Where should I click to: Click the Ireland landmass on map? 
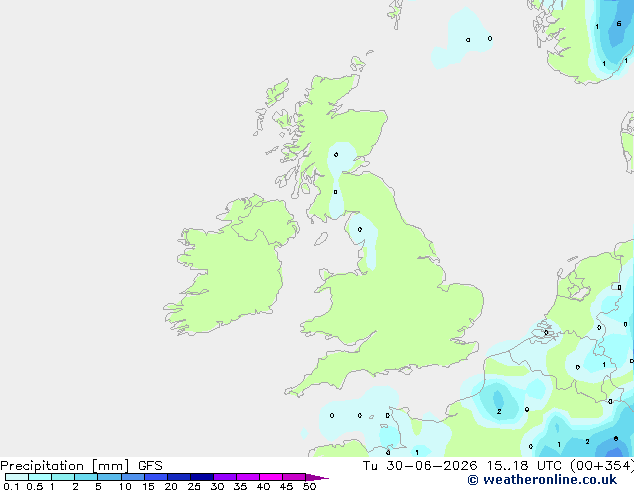[232, 263]
